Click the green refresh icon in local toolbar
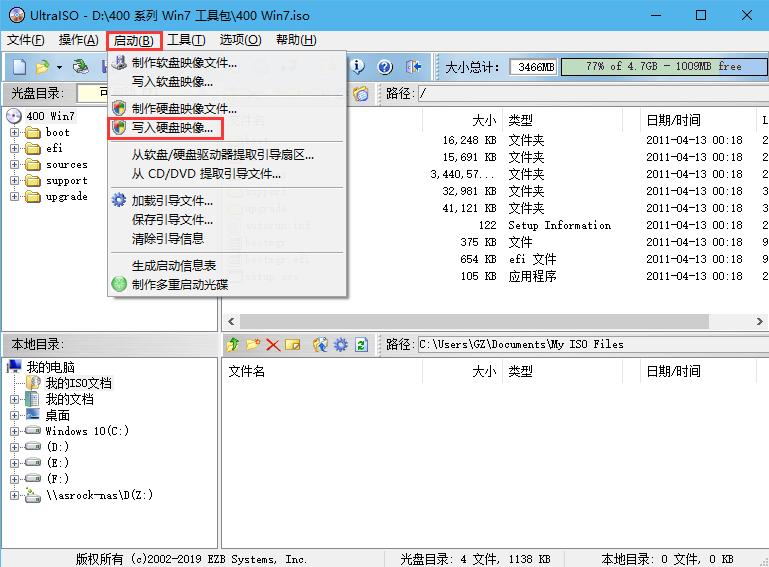Screen dimensions: 769x567 (x=361, y=345)
